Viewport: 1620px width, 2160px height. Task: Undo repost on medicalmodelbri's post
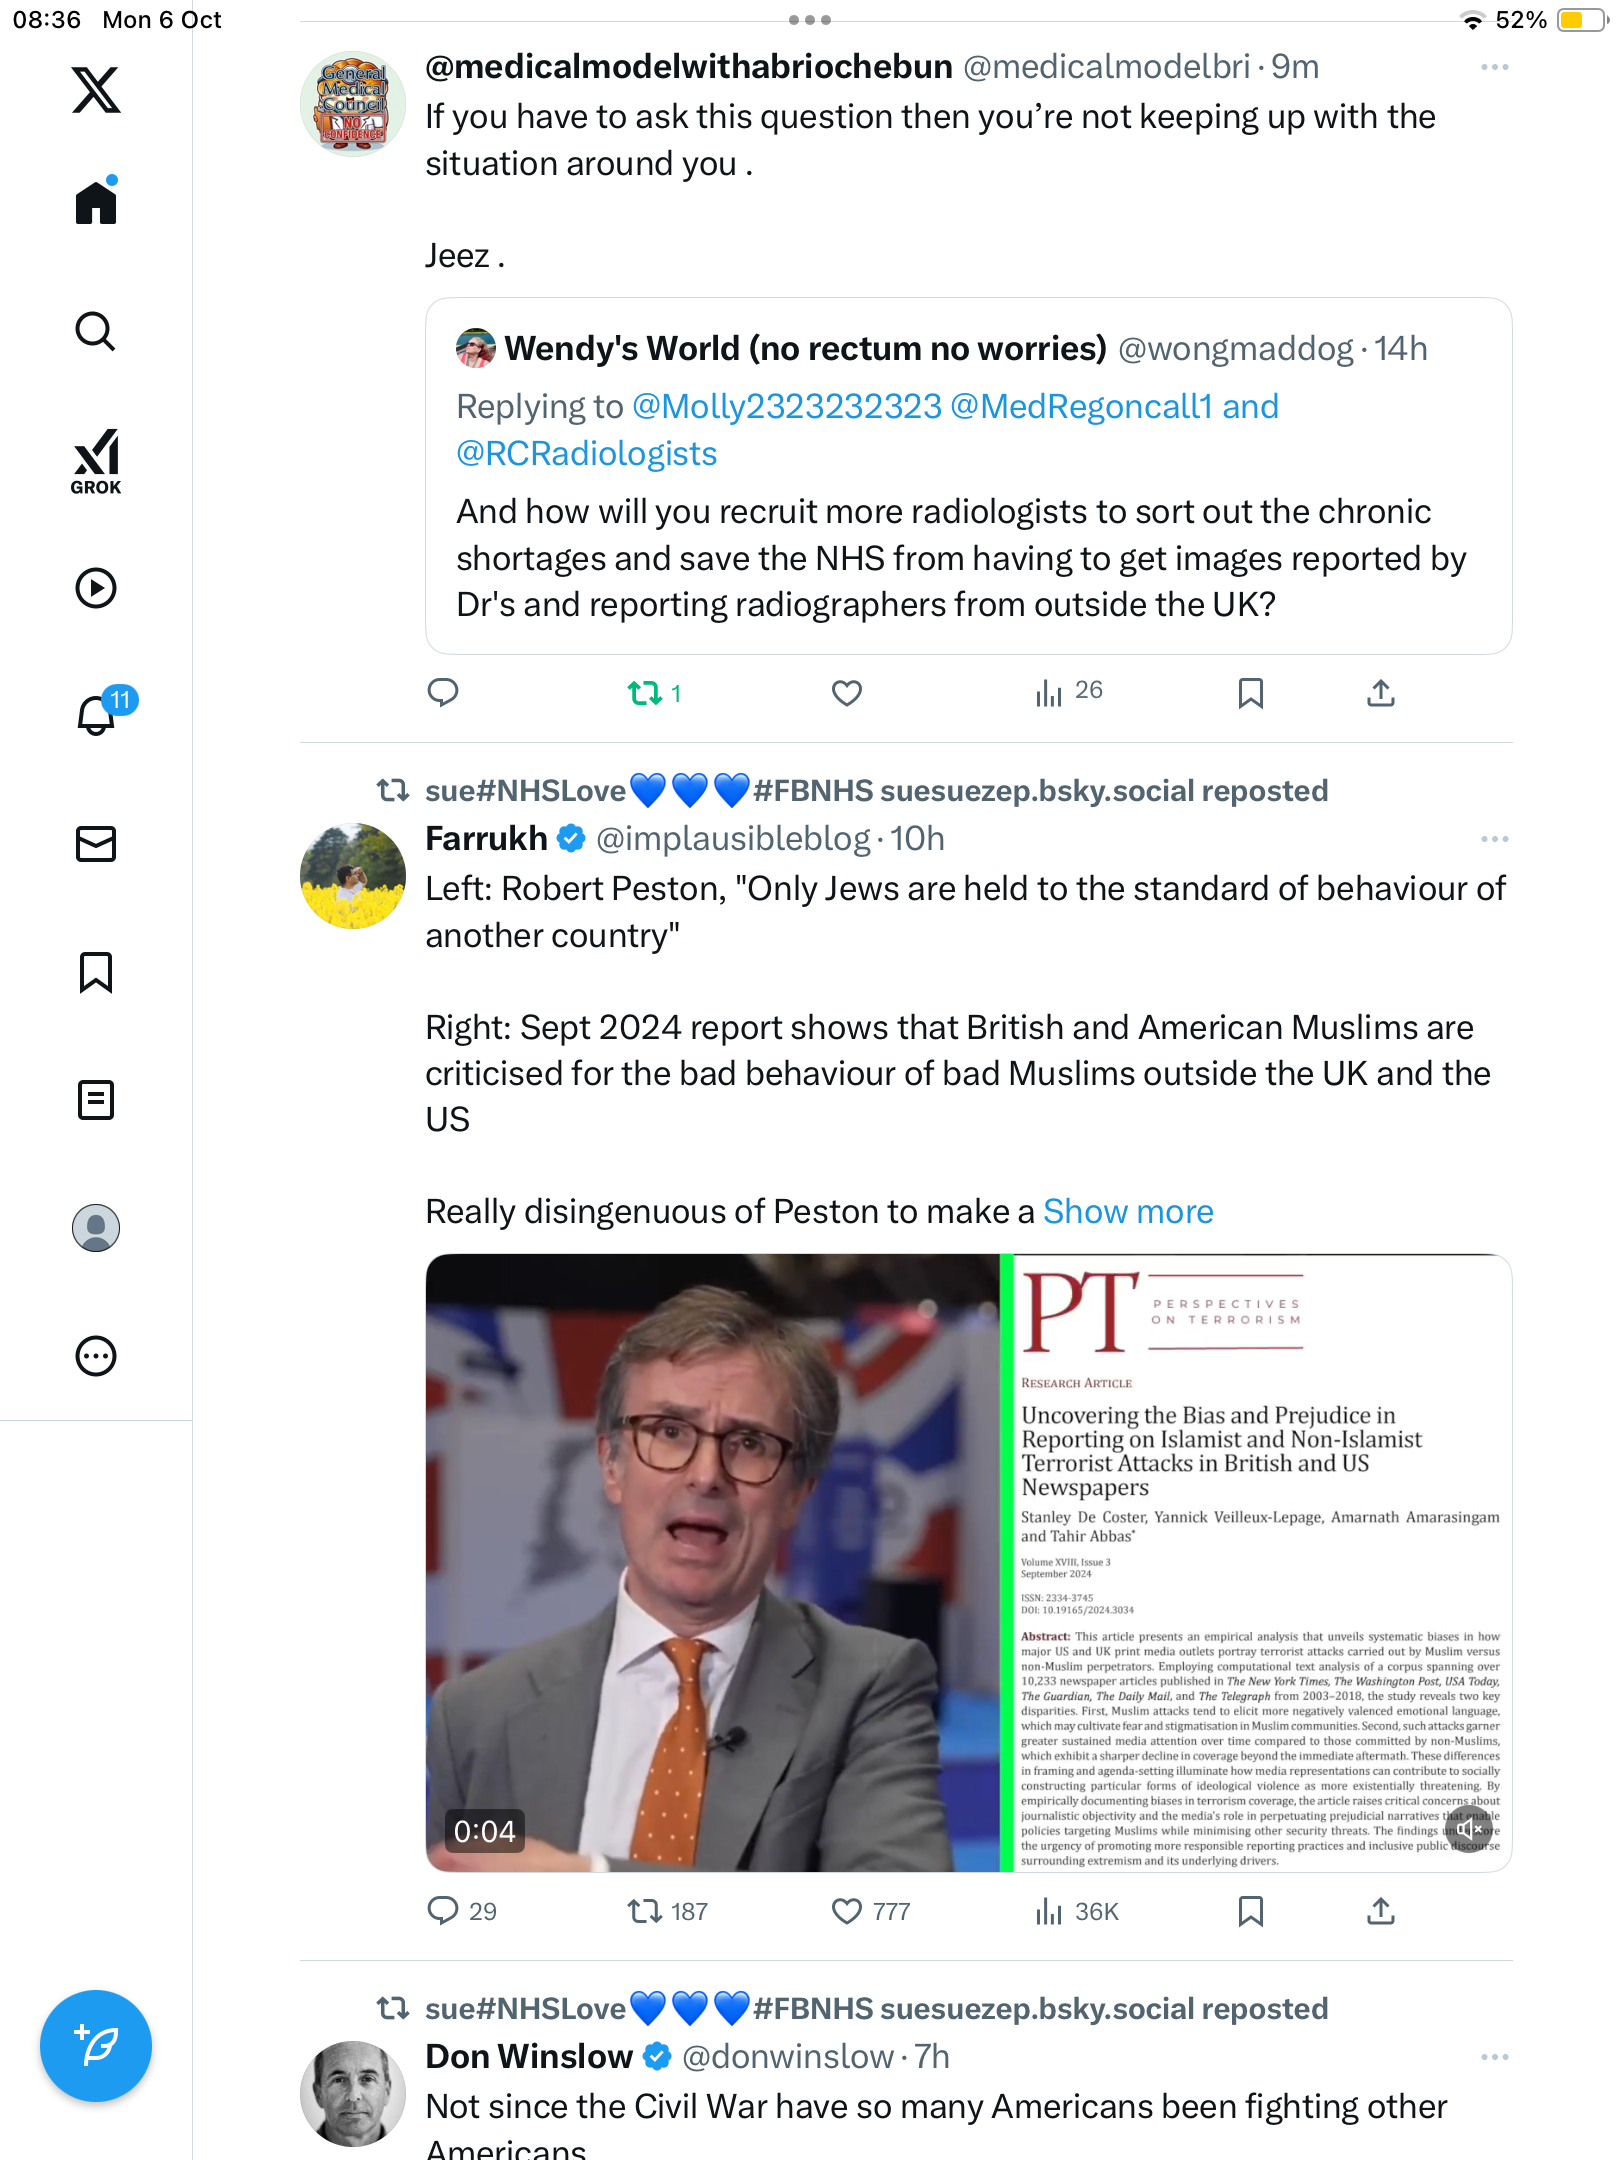(645, 693)
